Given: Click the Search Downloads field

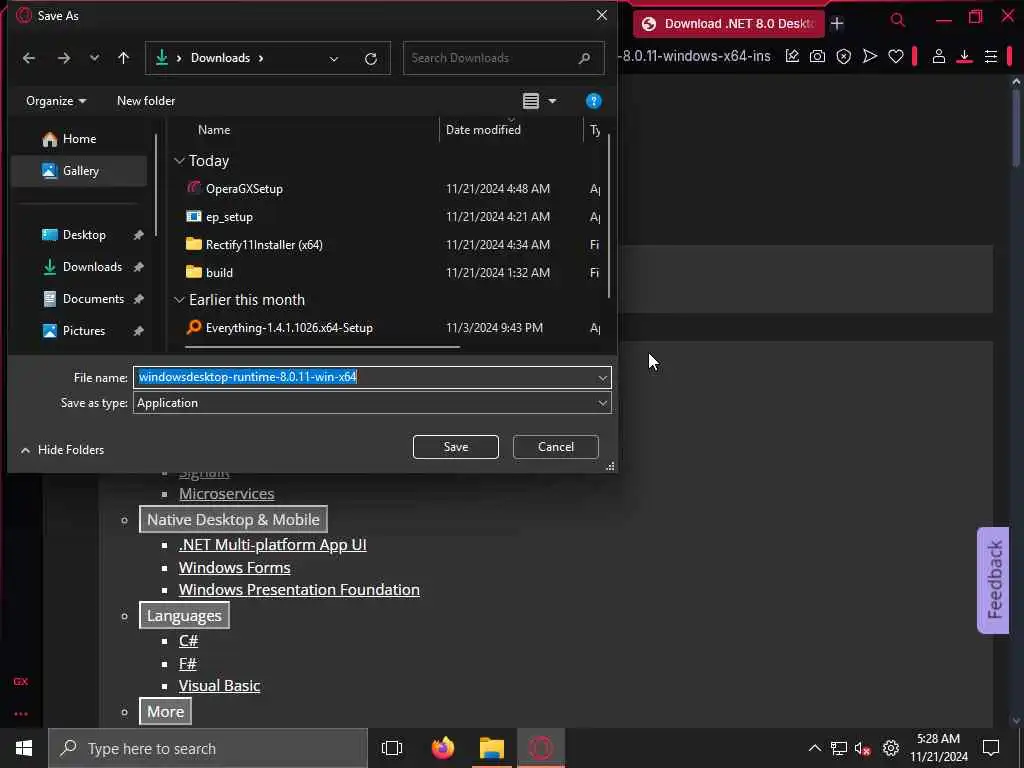Looking at the screenshot, I should click(503, 58).
